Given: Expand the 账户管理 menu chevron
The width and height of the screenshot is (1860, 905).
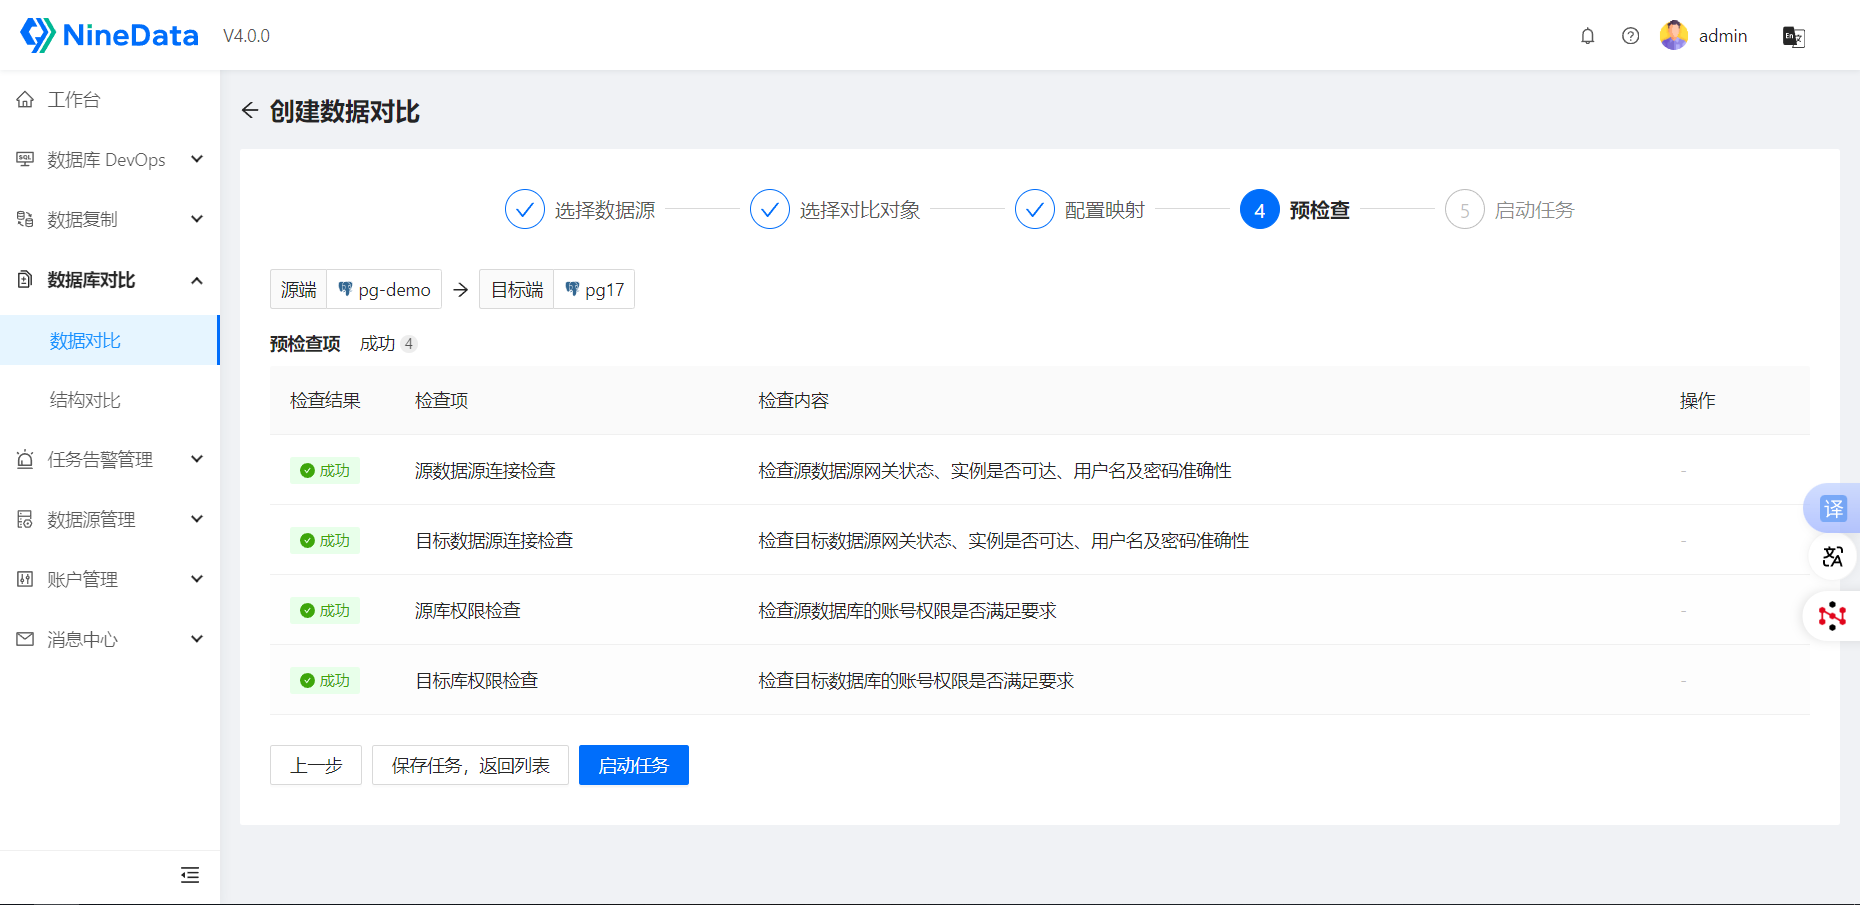Looking at the screenshot, I should tap(197, 579).
